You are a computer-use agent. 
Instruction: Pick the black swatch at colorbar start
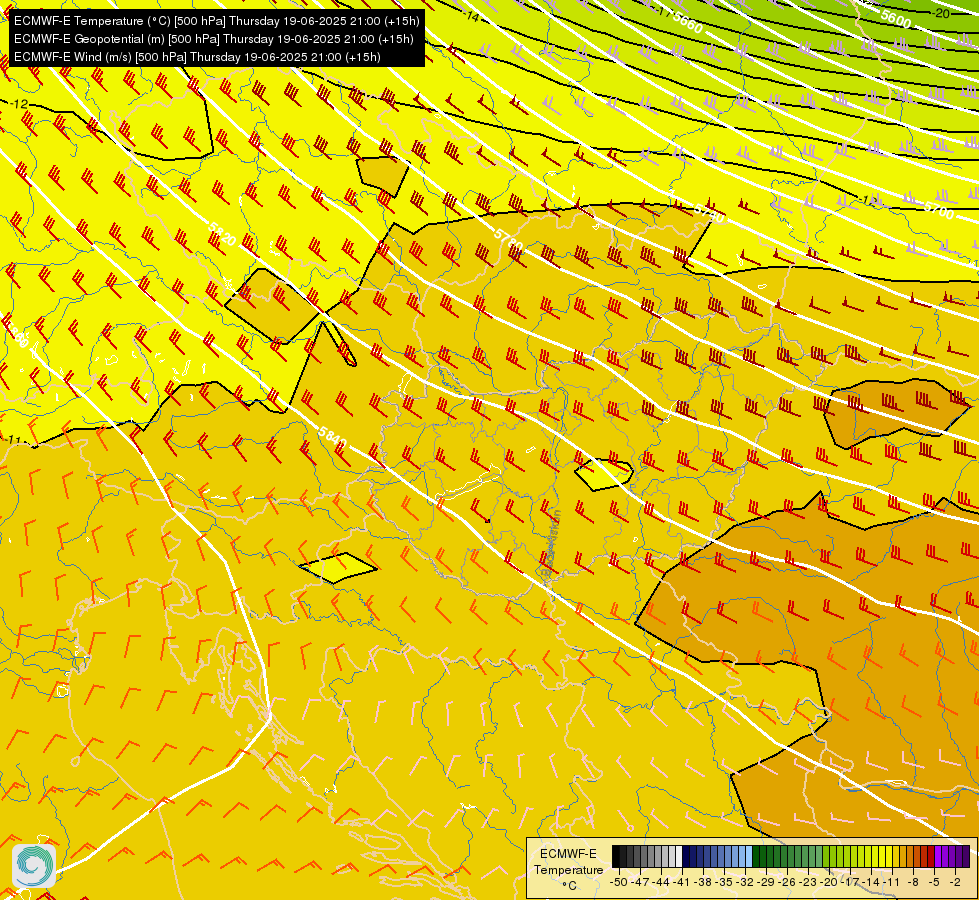click(x=616, y=856)
